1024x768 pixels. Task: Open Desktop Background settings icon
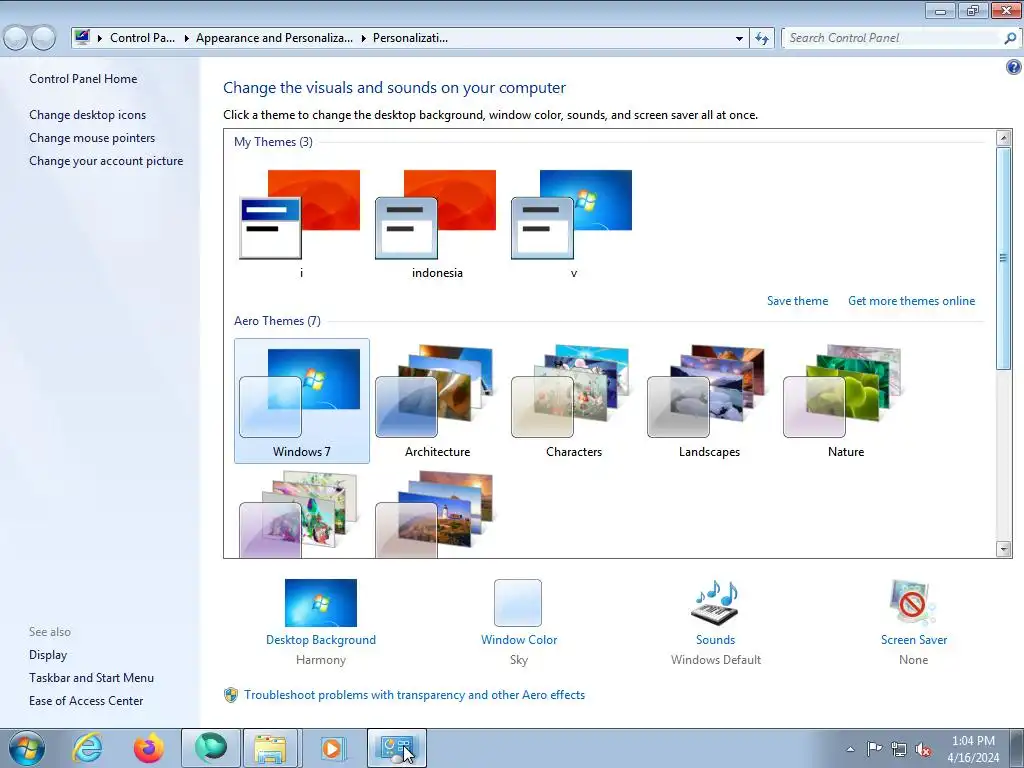click(x=321, y=603)
